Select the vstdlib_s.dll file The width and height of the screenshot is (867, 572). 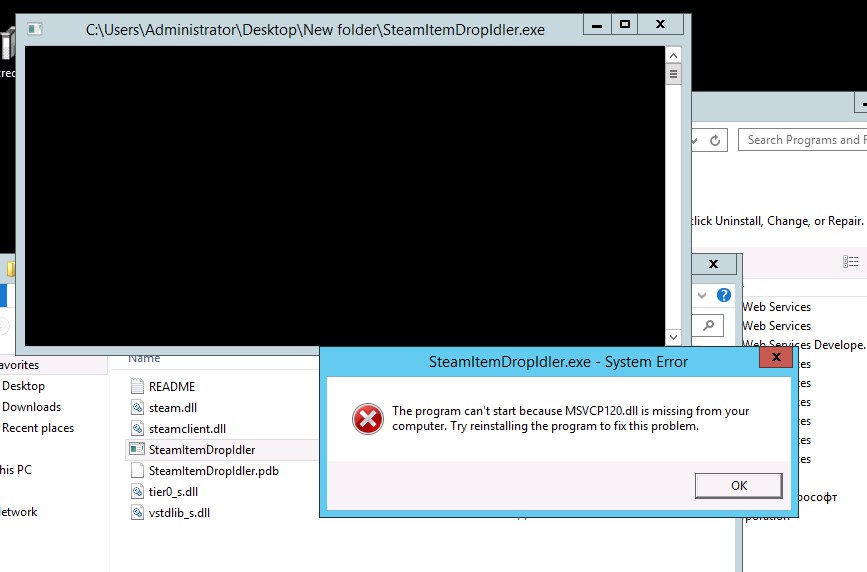point(180,513)
